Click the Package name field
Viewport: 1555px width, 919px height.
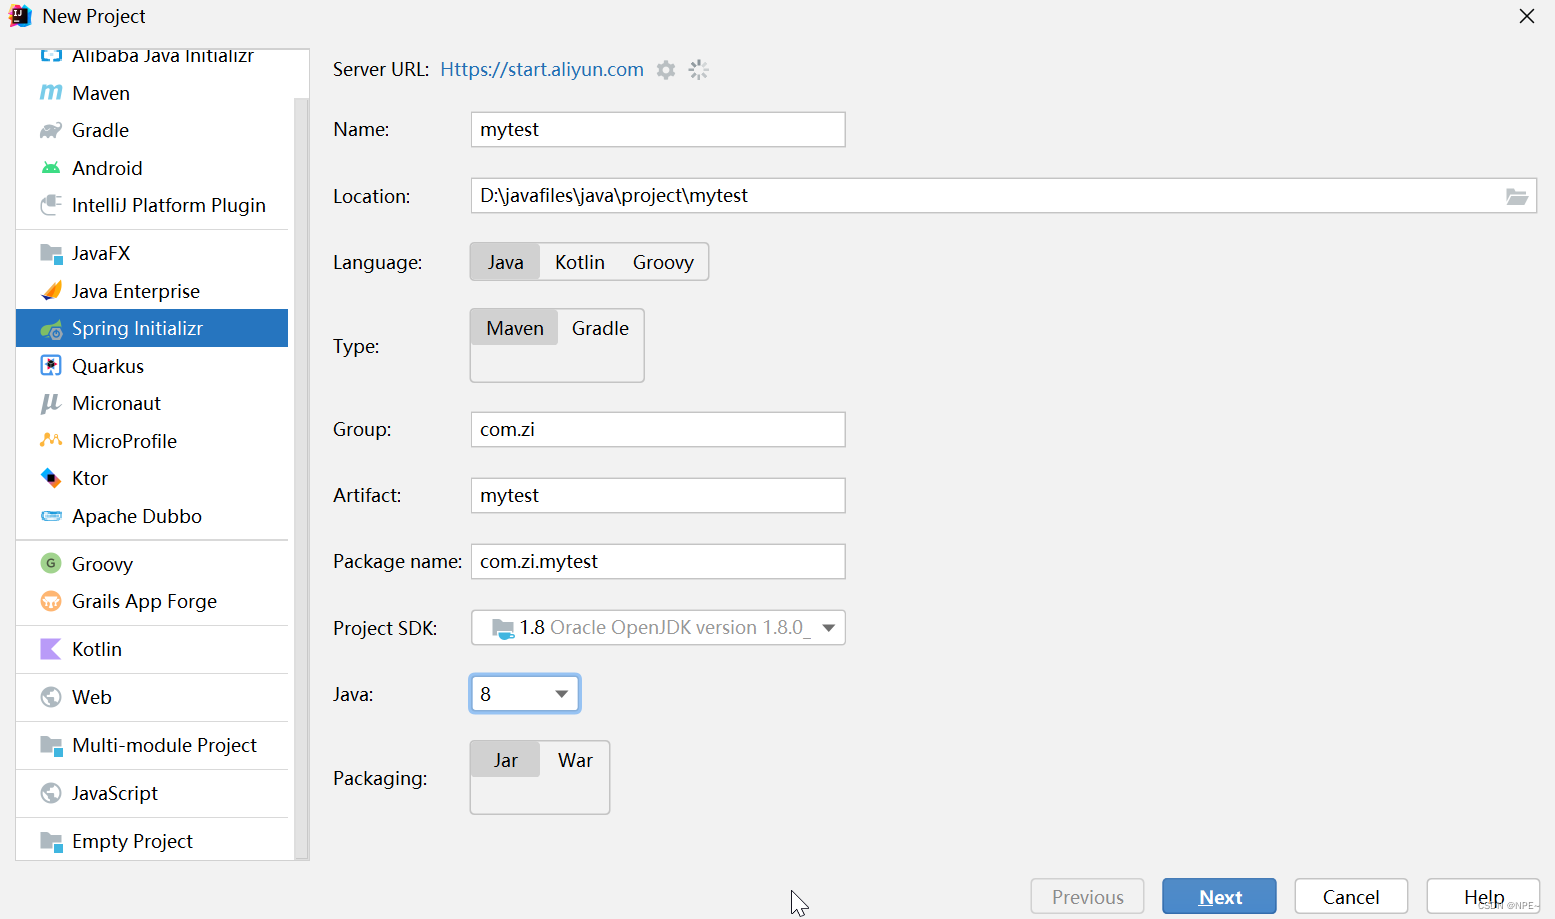[658, 561]
